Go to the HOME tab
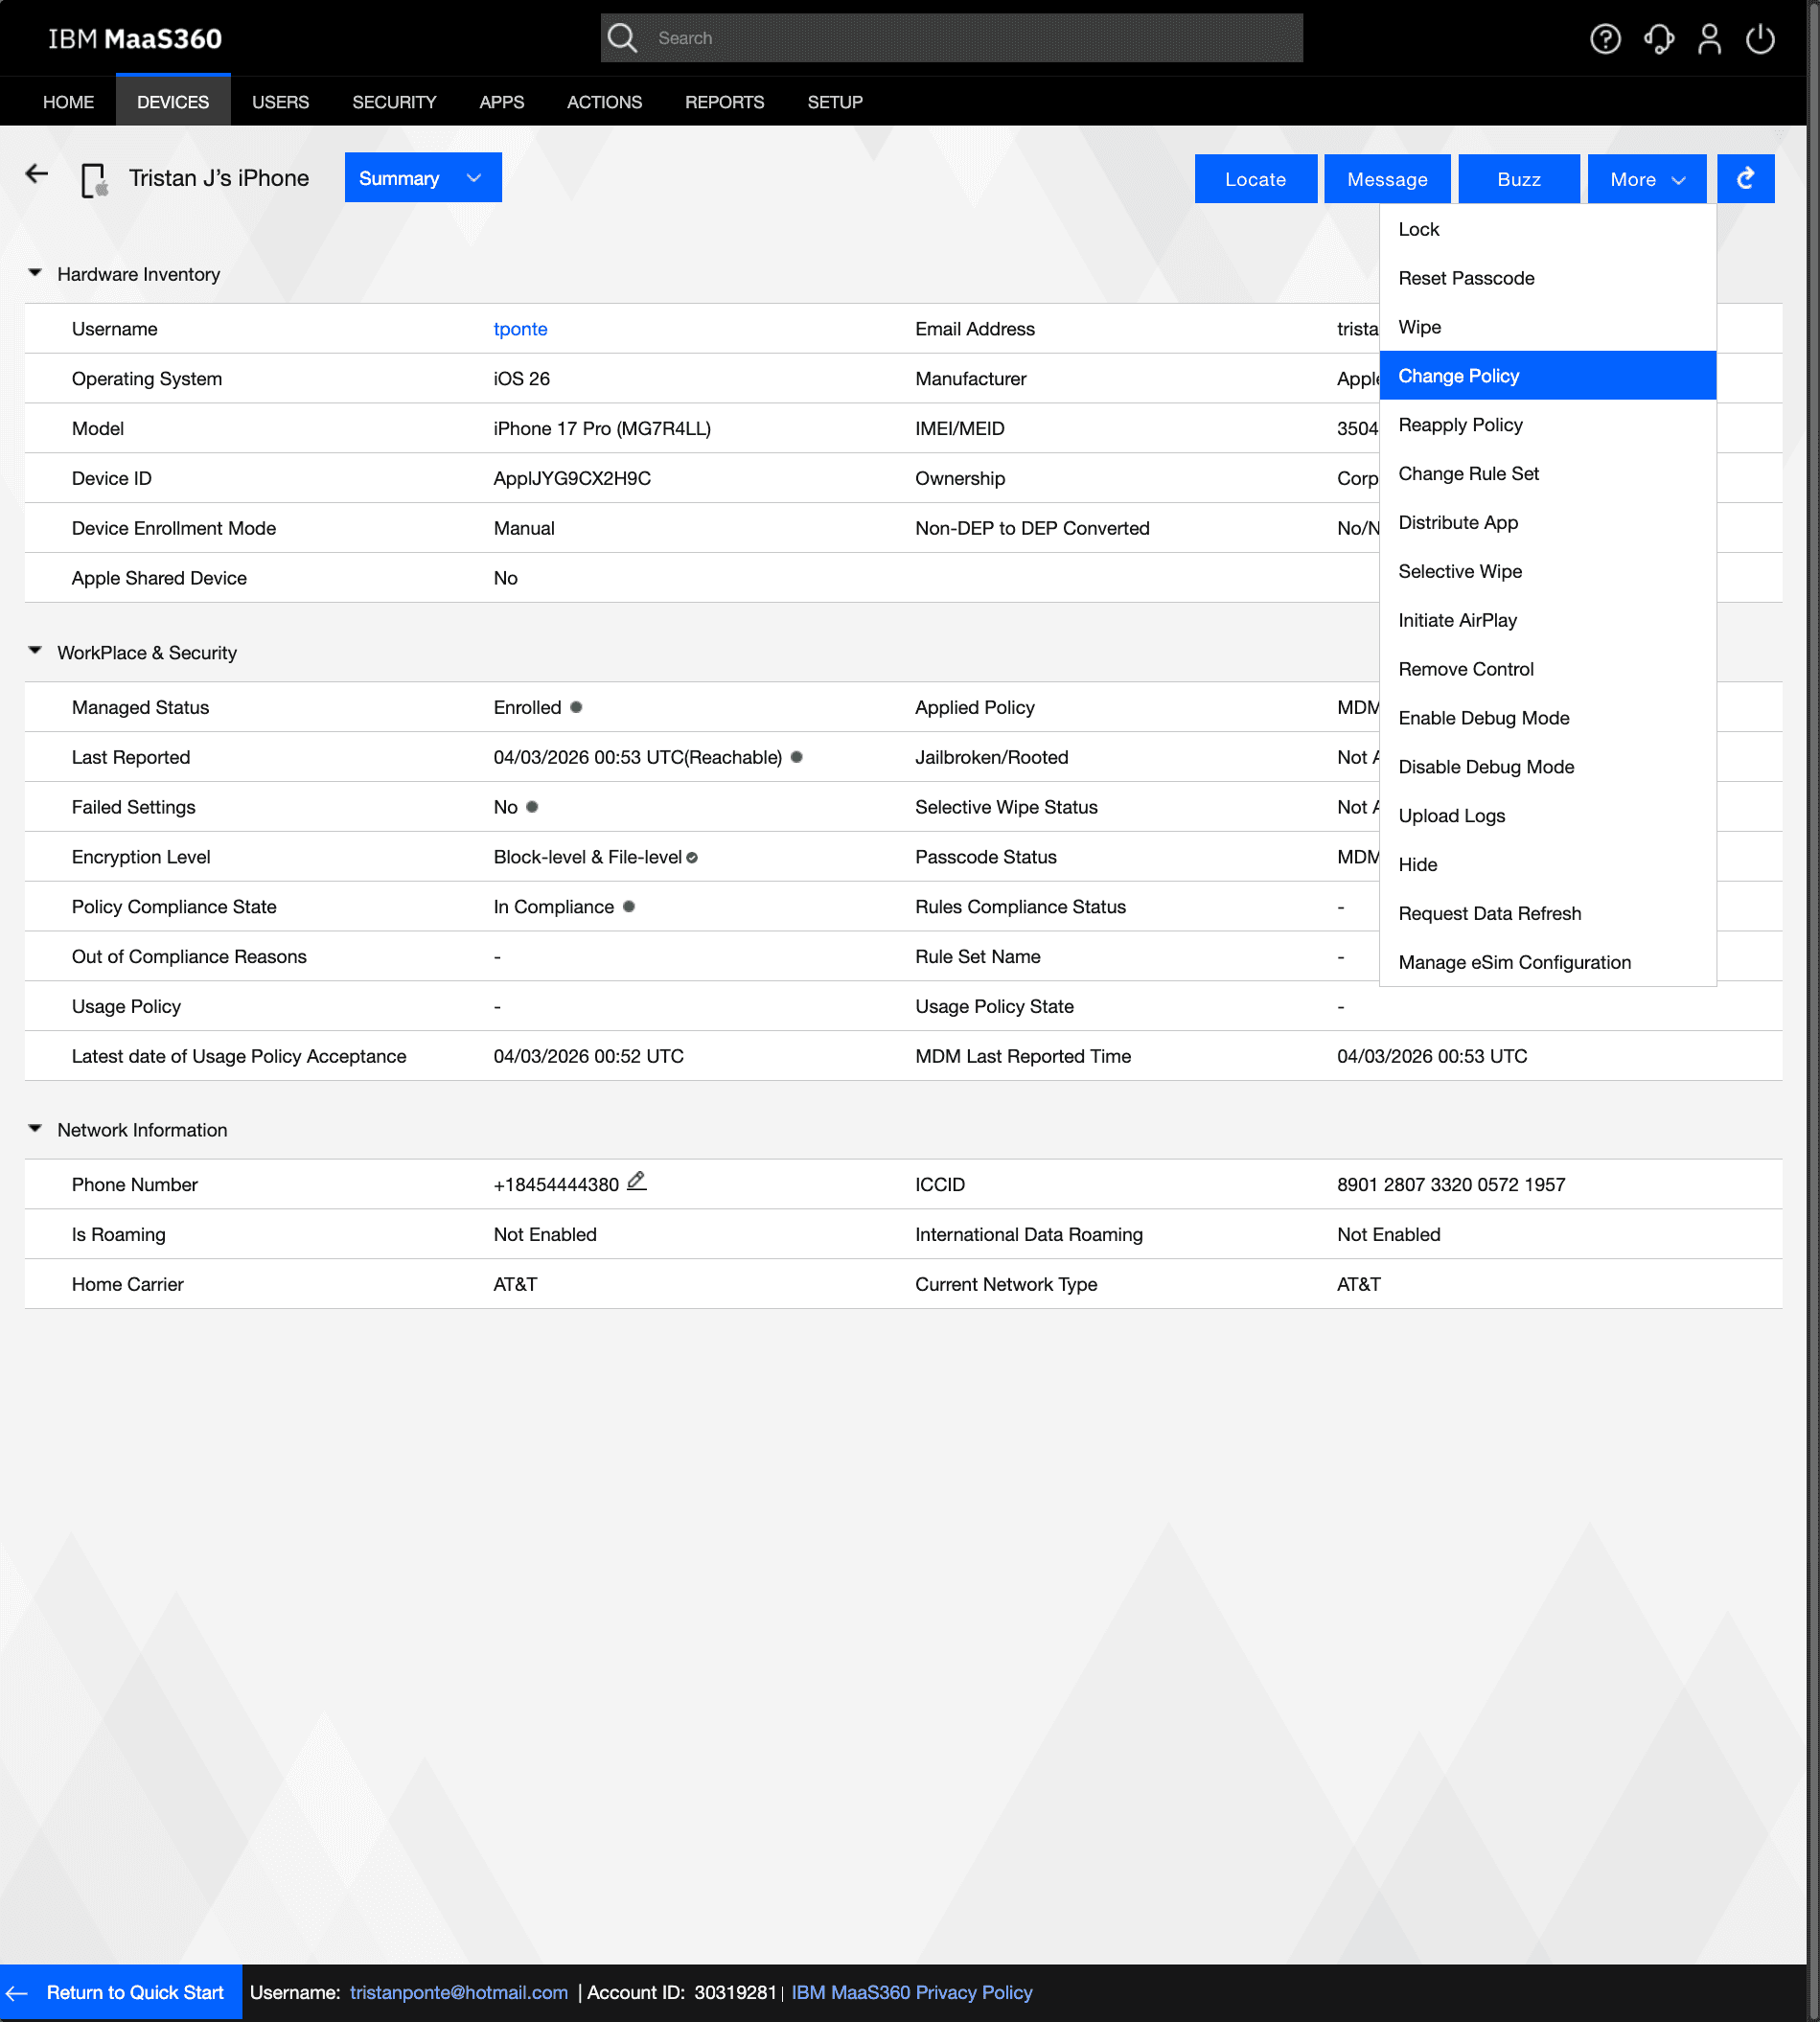Screen dimensions: 1820x2022 68,102
